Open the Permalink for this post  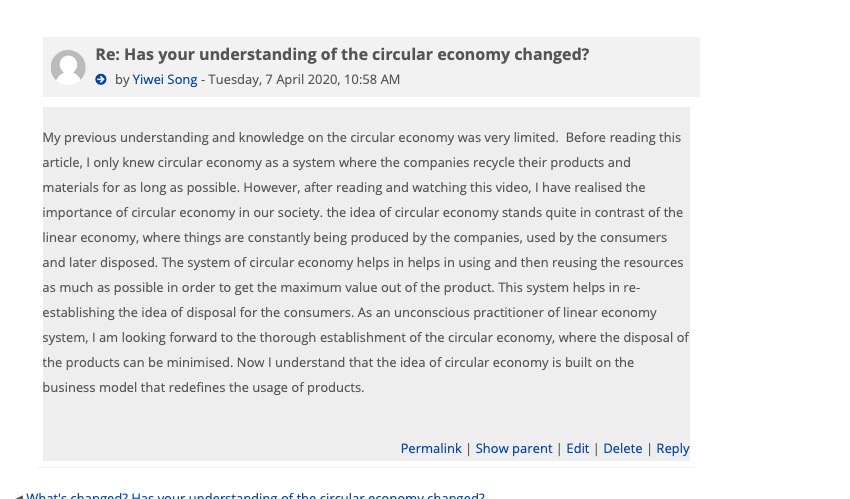click(x=431, y=449)
